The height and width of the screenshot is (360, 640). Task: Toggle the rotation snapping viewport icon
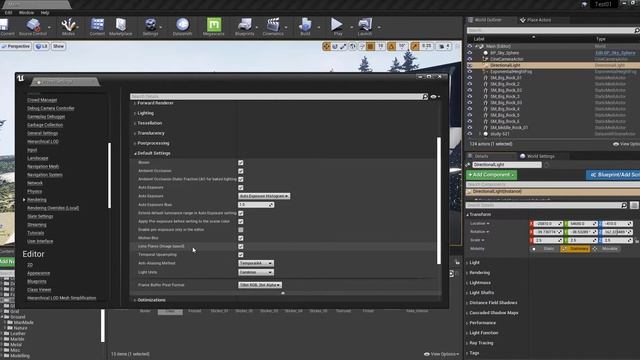[391, 47]
